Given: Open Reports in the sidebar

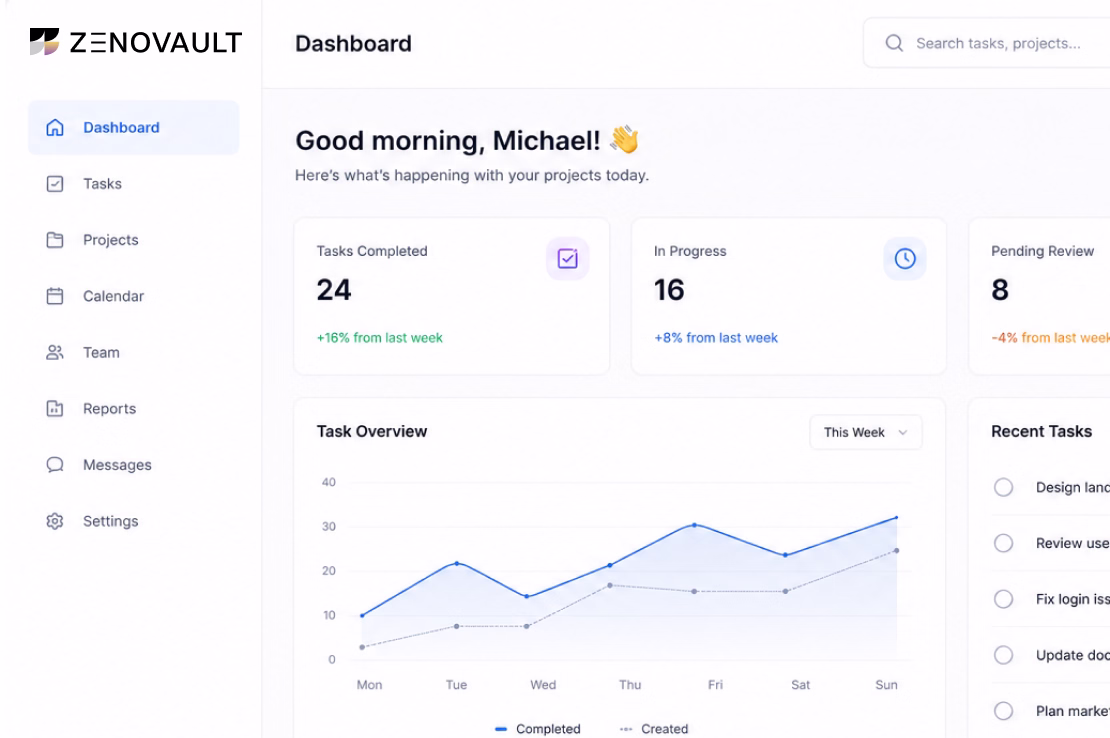Looking at the screenshot, I should tap(134, 408).
